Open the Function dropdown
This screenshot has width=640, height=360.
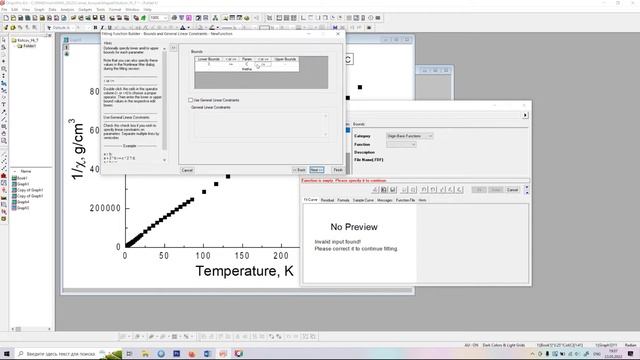(401, 144)
